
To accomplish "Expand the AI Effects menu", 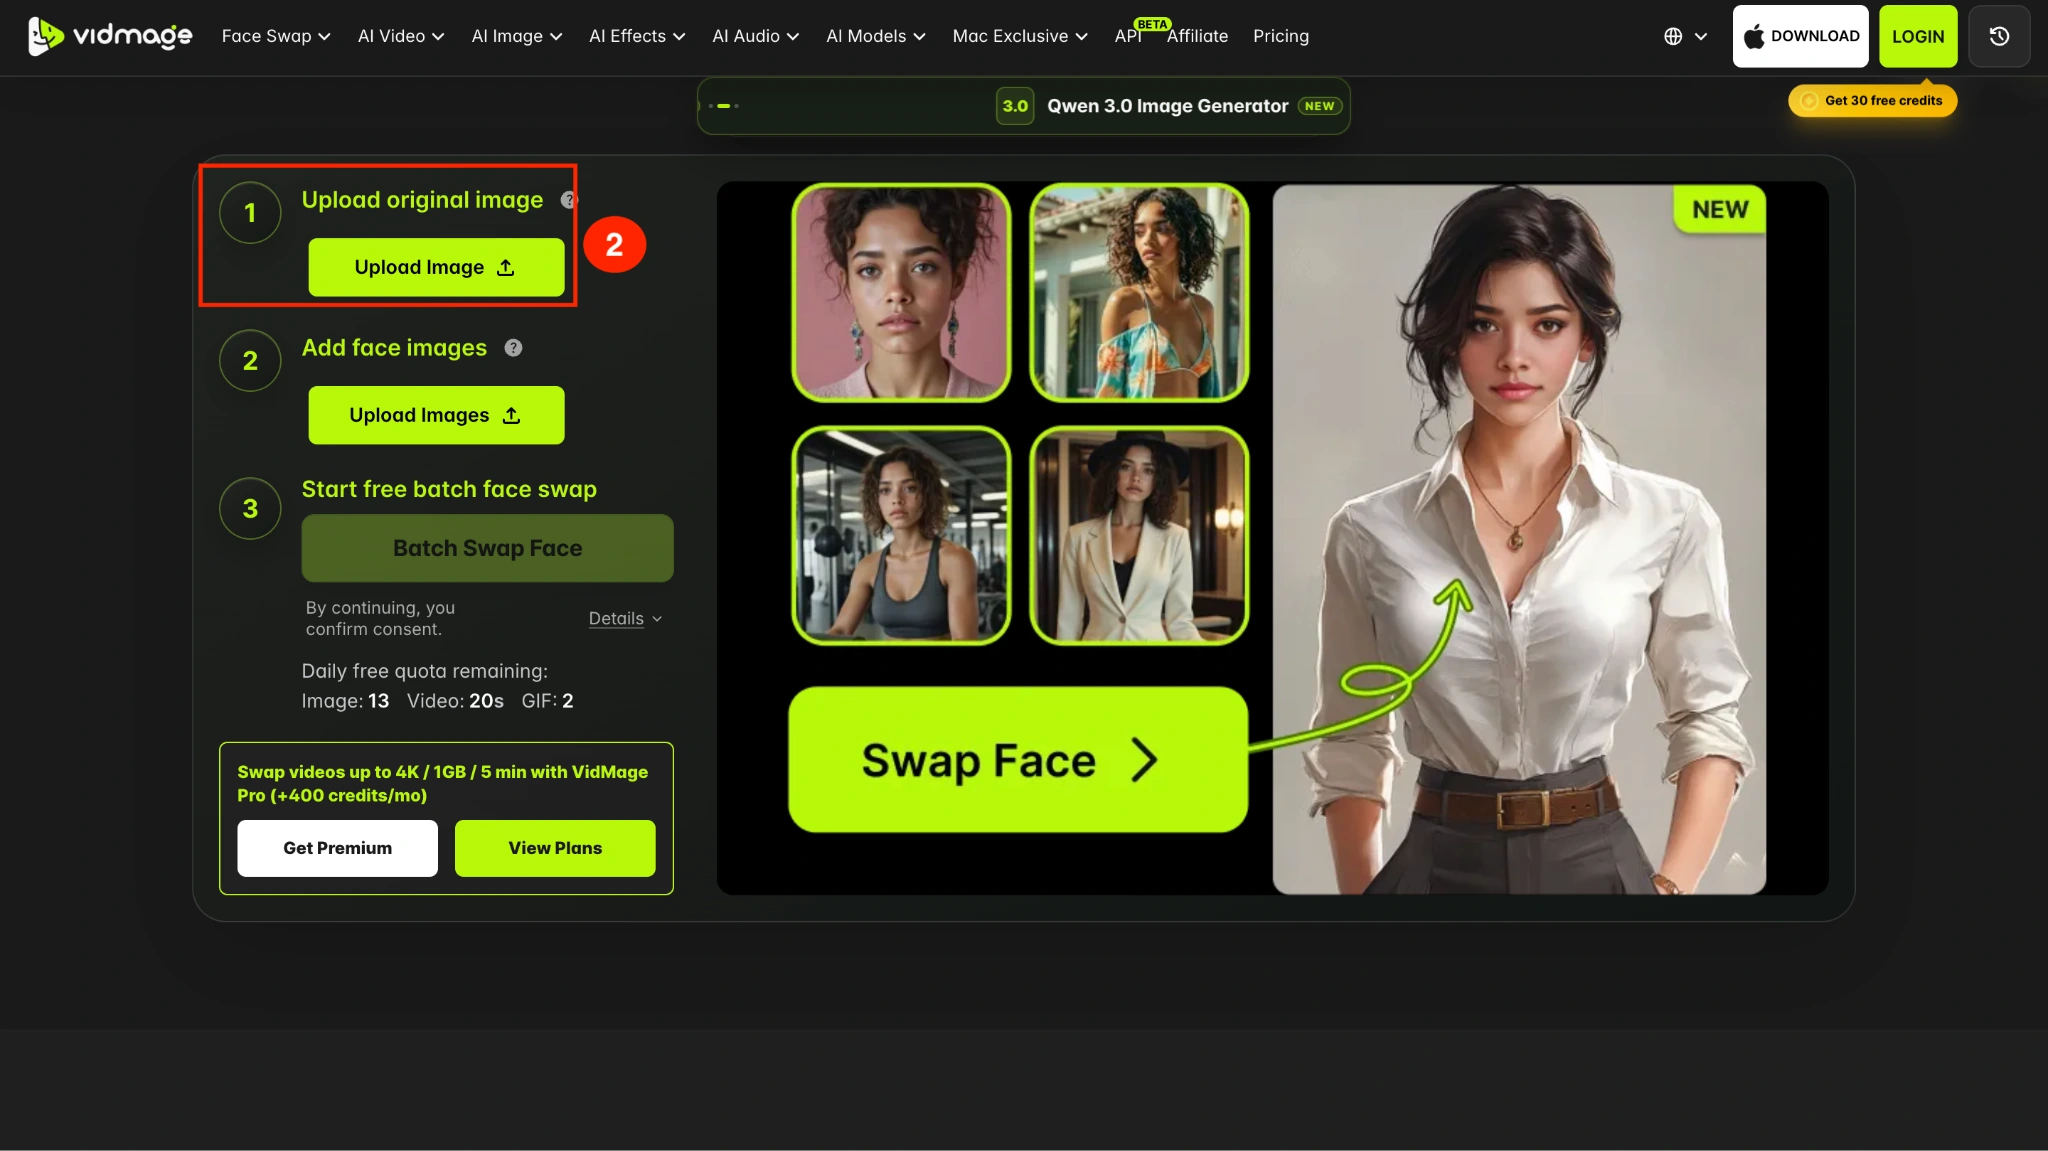I will (x=637, y=36).
